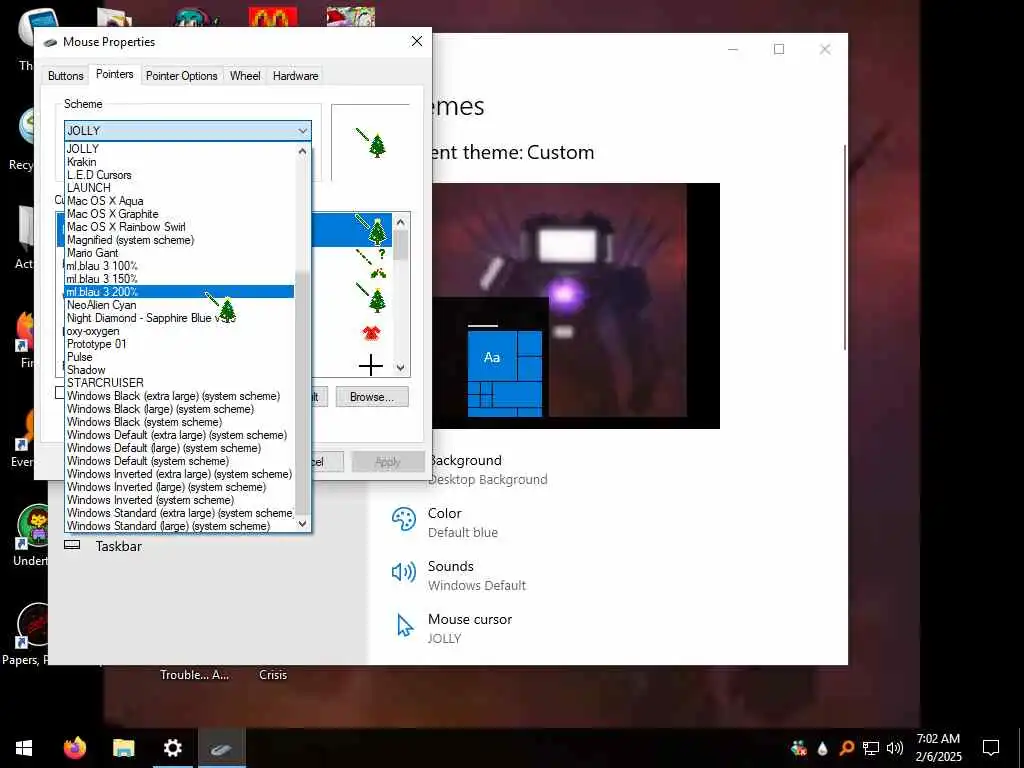
Task: Open the volume control in system tray
Action: pyautogui.click(x=895, y=748)
